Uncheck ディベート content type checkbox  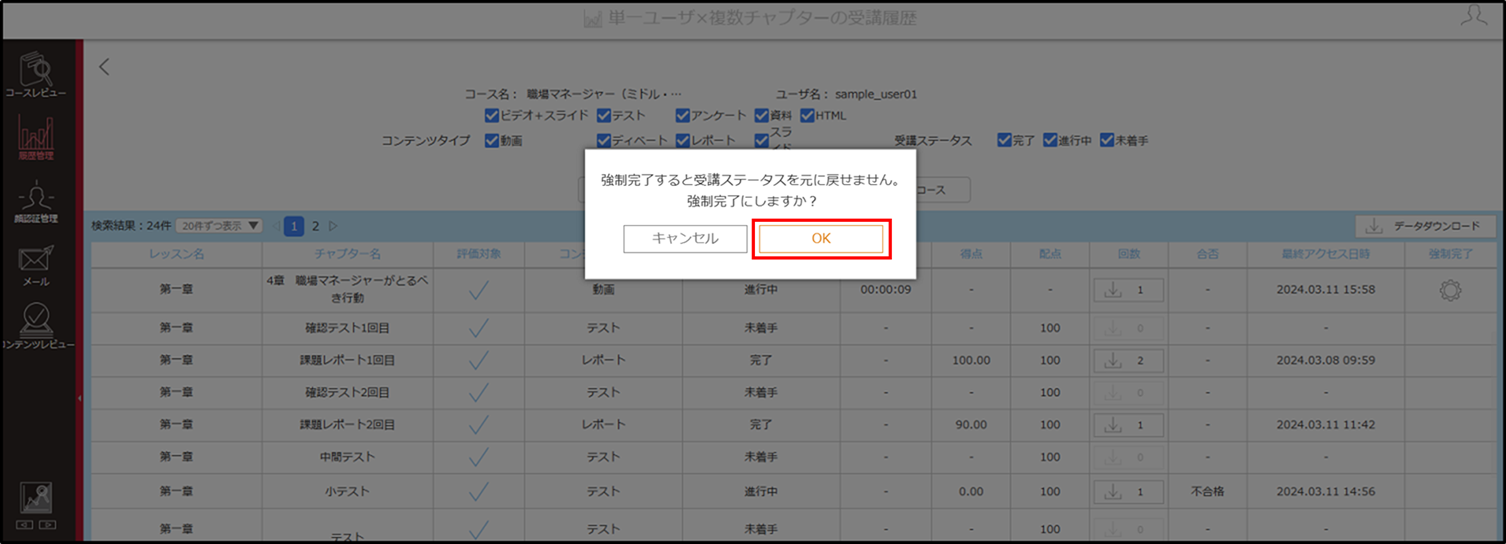point(604,141)
